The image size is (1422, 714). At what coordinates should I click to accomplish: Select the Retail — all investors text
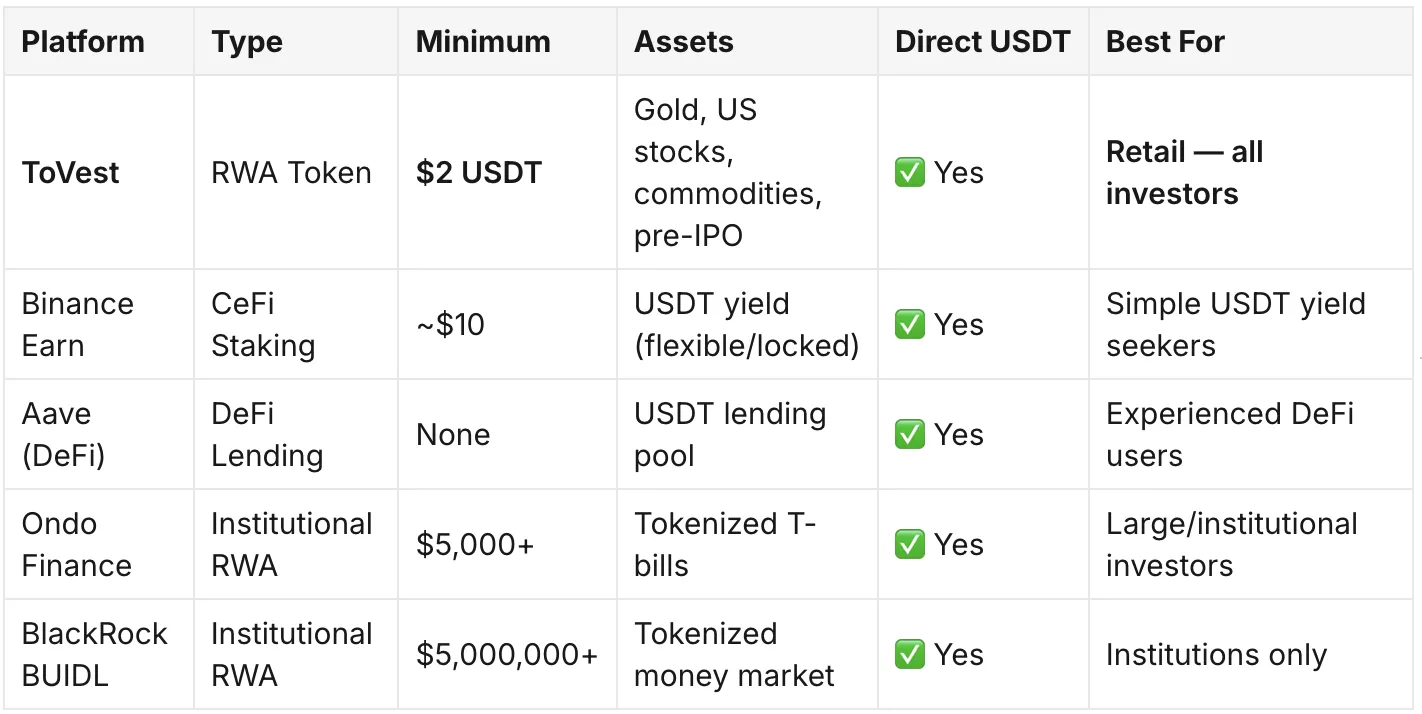click(1184, 173)
